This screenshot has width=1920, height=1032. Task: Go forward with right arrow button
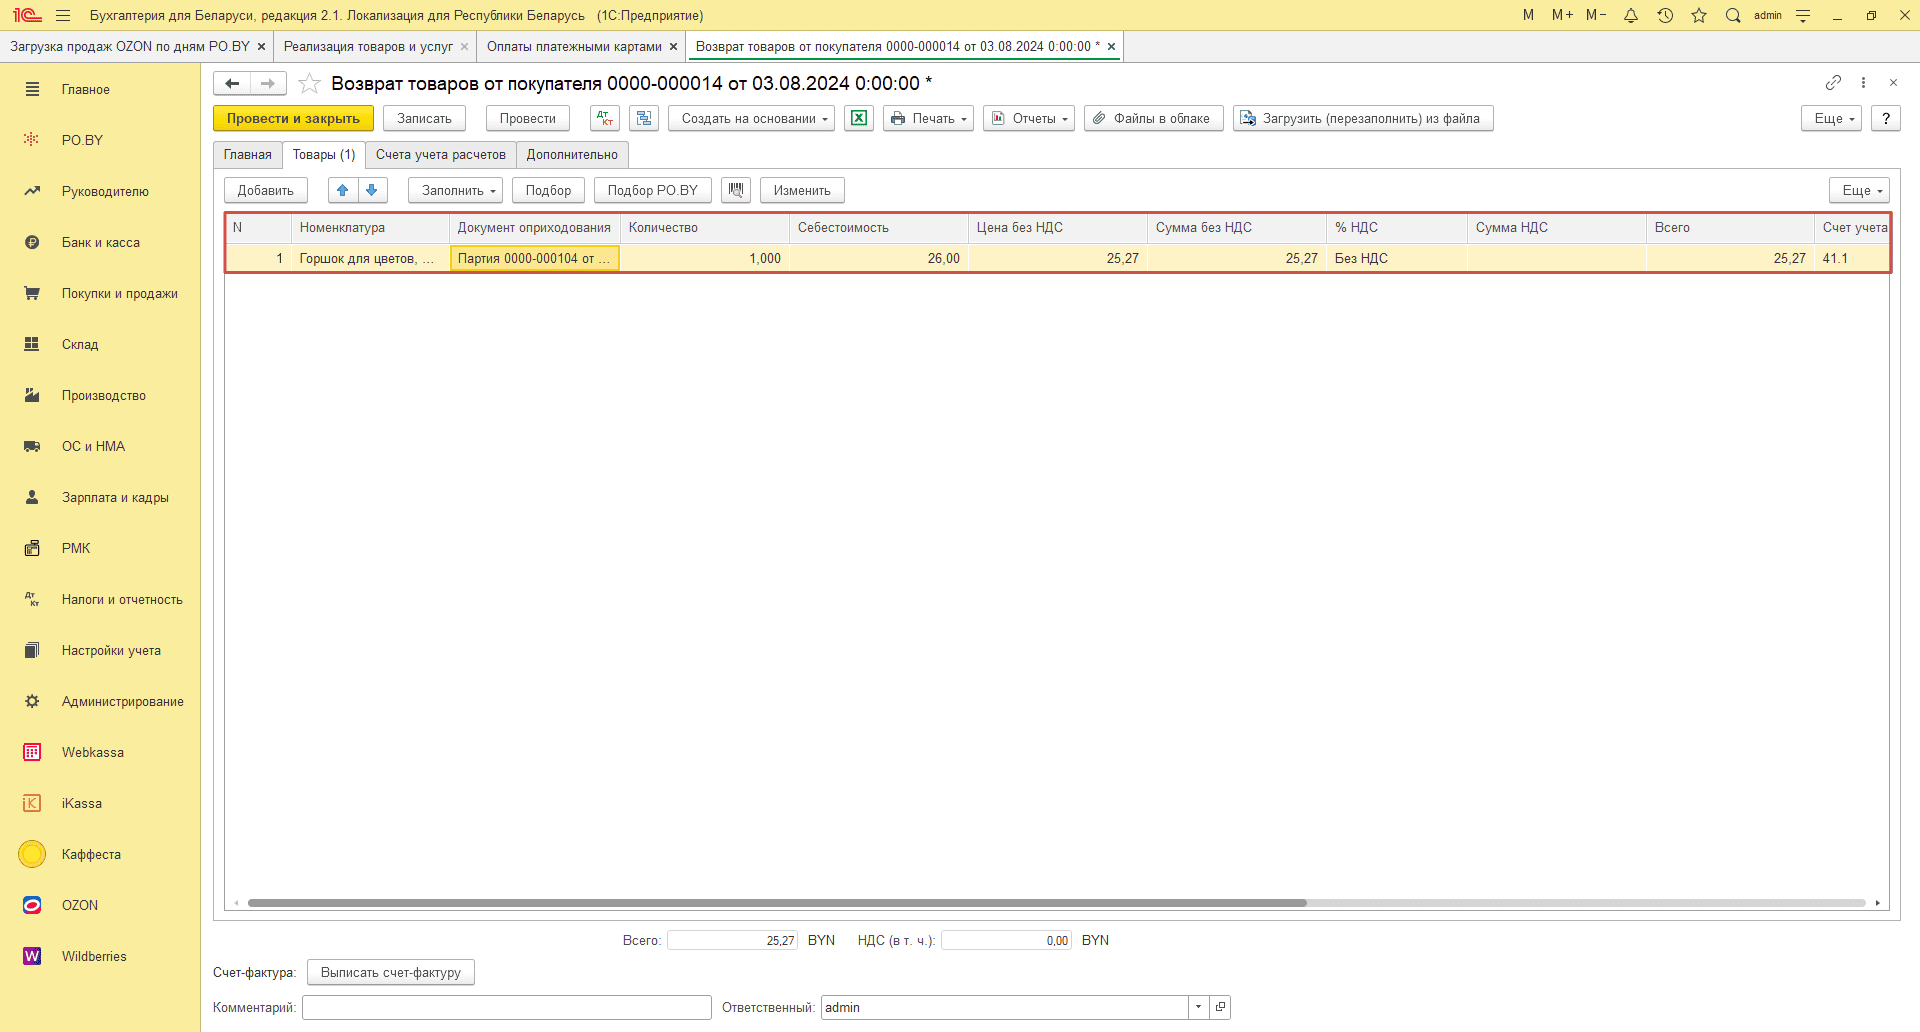coord(268,83)
